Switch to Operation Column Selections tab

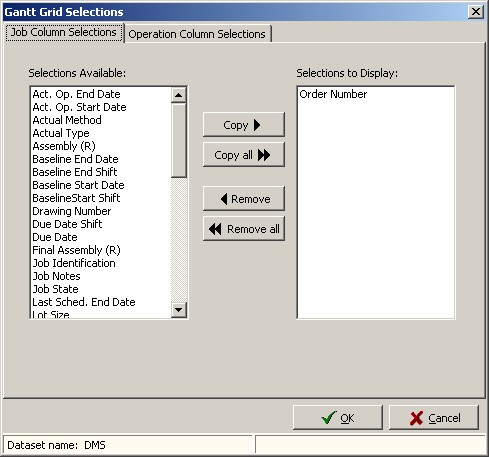(197, 34)
